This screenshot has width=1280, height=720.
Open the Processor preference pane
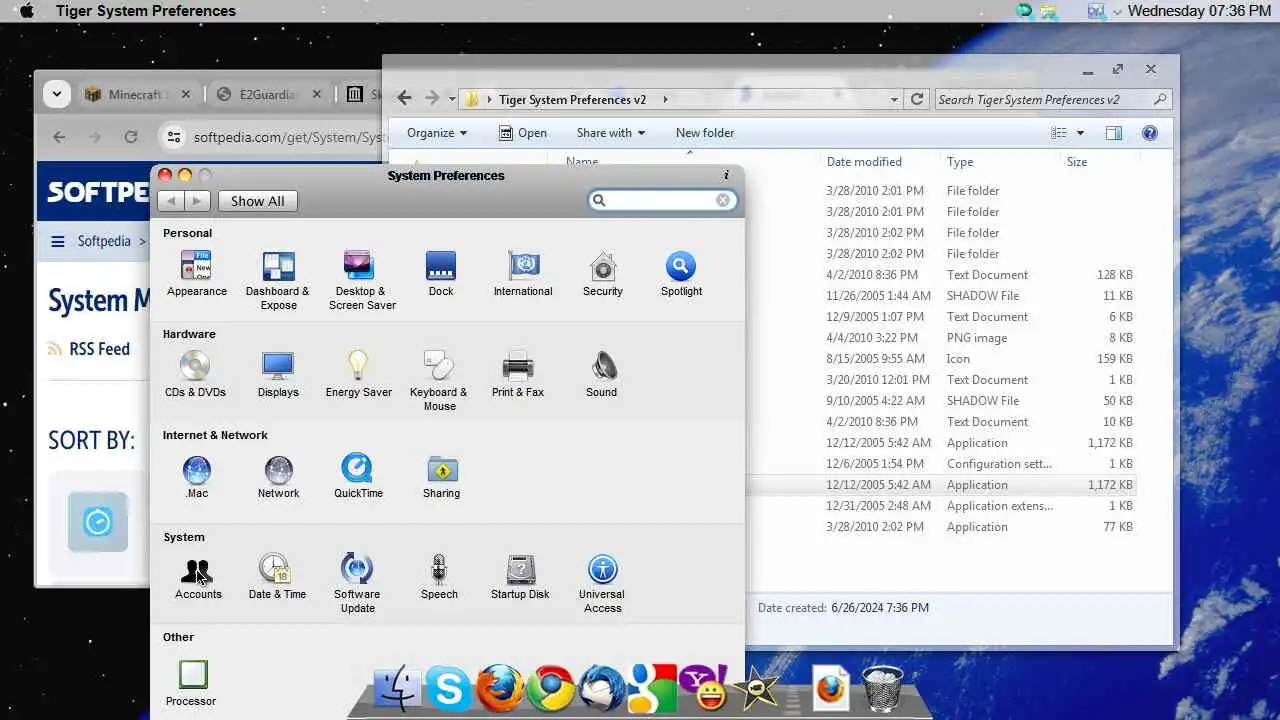tap(192, 683)
